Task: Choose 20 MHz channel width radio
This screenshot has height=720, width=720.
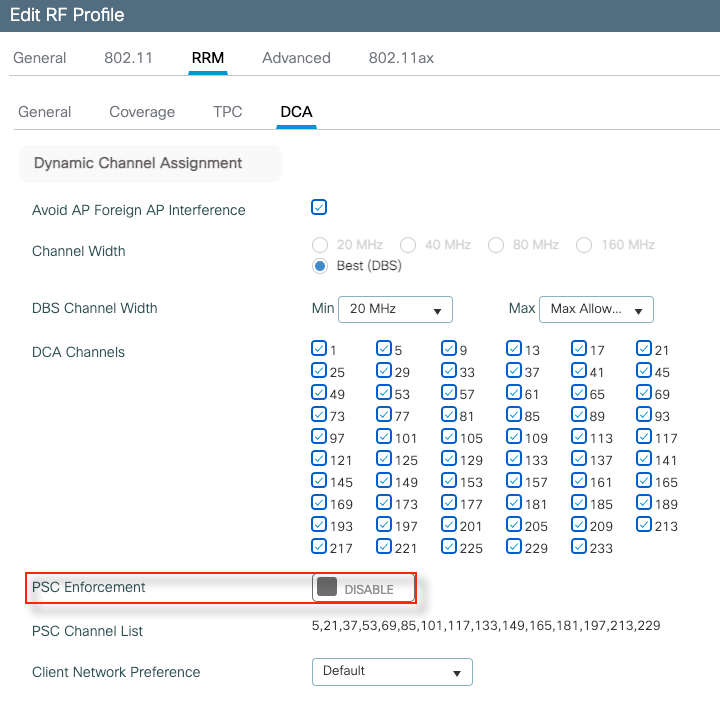Action: tap(320, 245)
